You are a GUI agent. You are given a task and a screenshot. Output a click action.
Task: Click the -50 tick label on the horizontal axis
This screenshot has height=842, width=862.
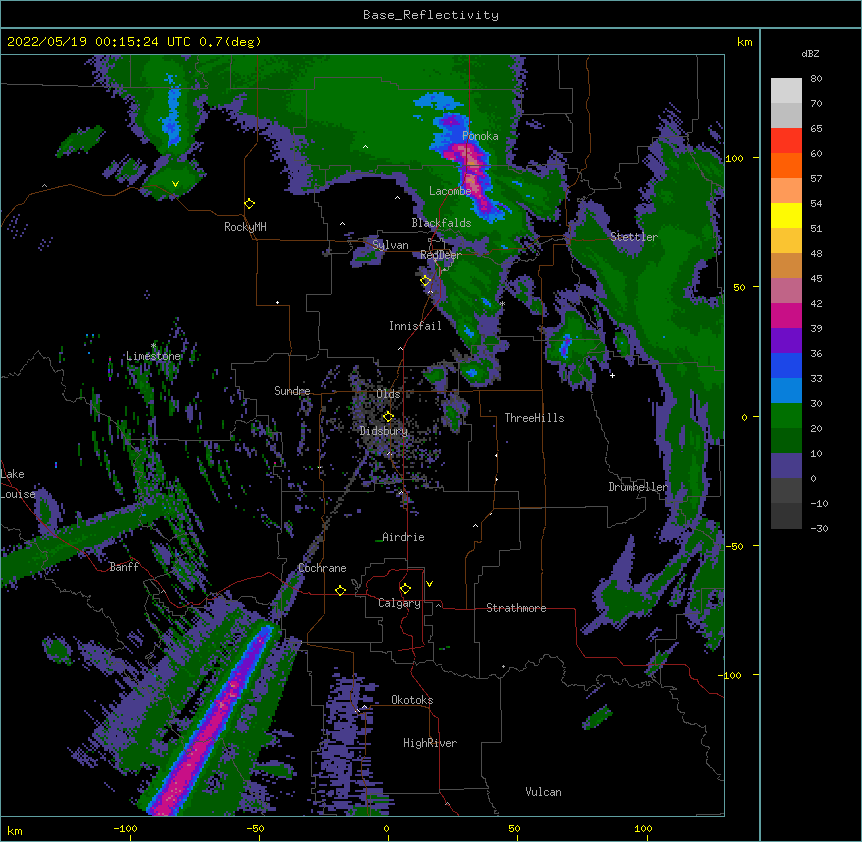coord(255,828)
